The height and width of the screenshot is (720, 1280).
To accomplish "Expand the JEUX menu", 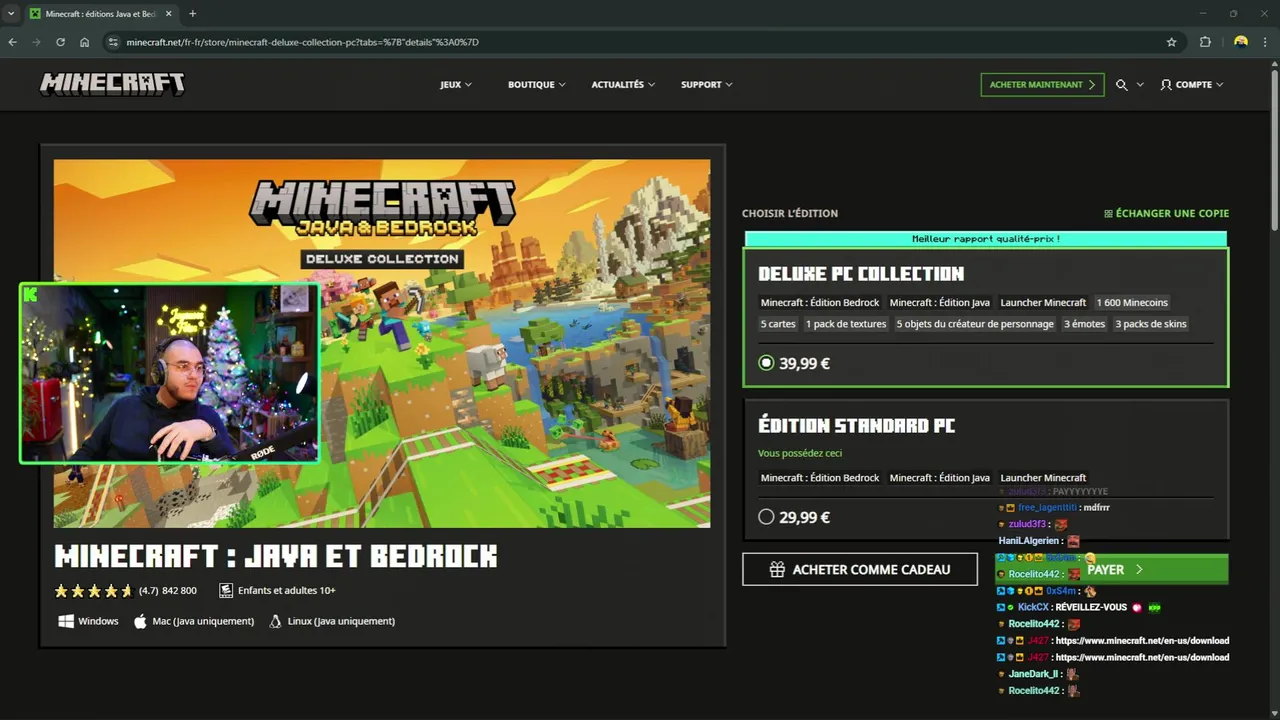I will (x=456, y=85).
